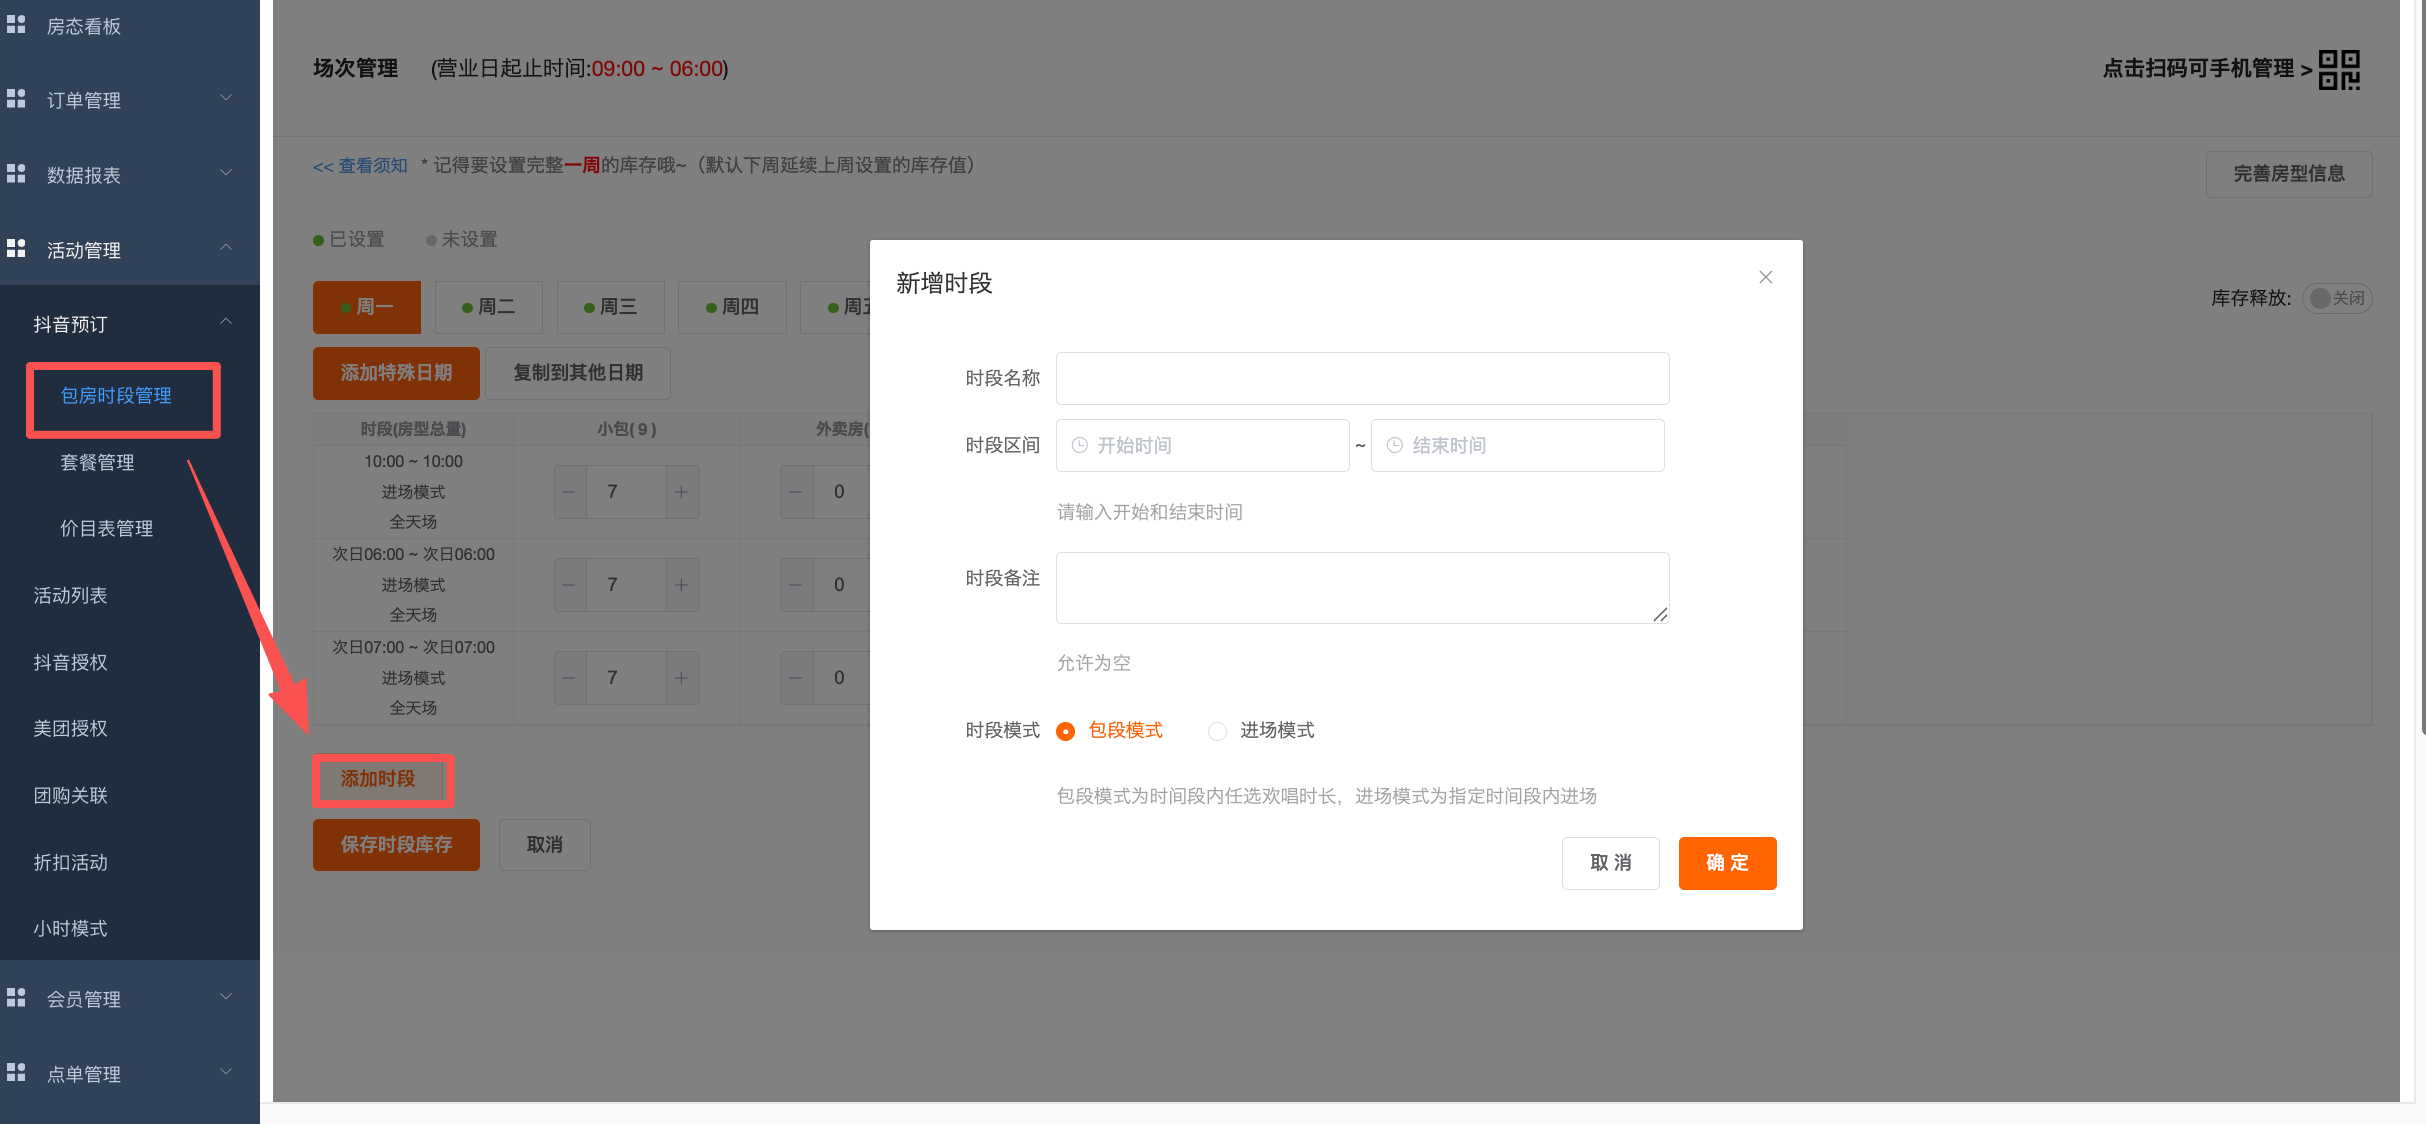Viewport: 2426px width, 1124px height.
Task: Expand the 数据报表 sidebar menu
Action: (x=226, y=173)
